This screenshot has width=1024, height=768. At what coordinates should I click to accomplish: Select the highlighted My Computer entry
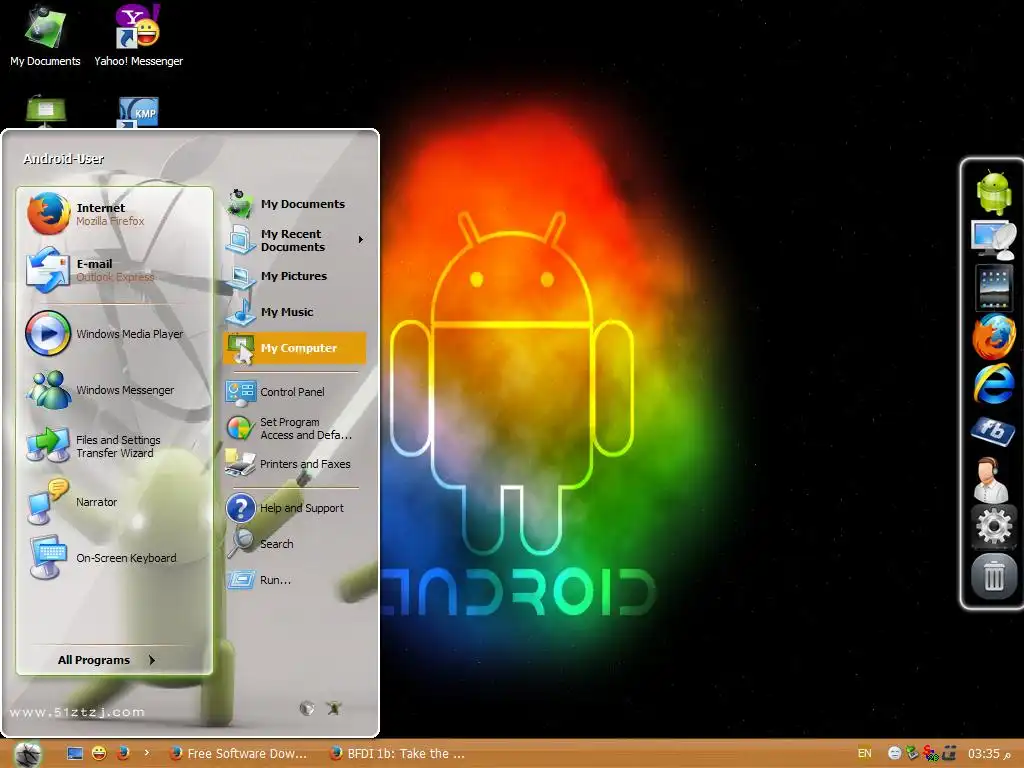click(295, 348)
